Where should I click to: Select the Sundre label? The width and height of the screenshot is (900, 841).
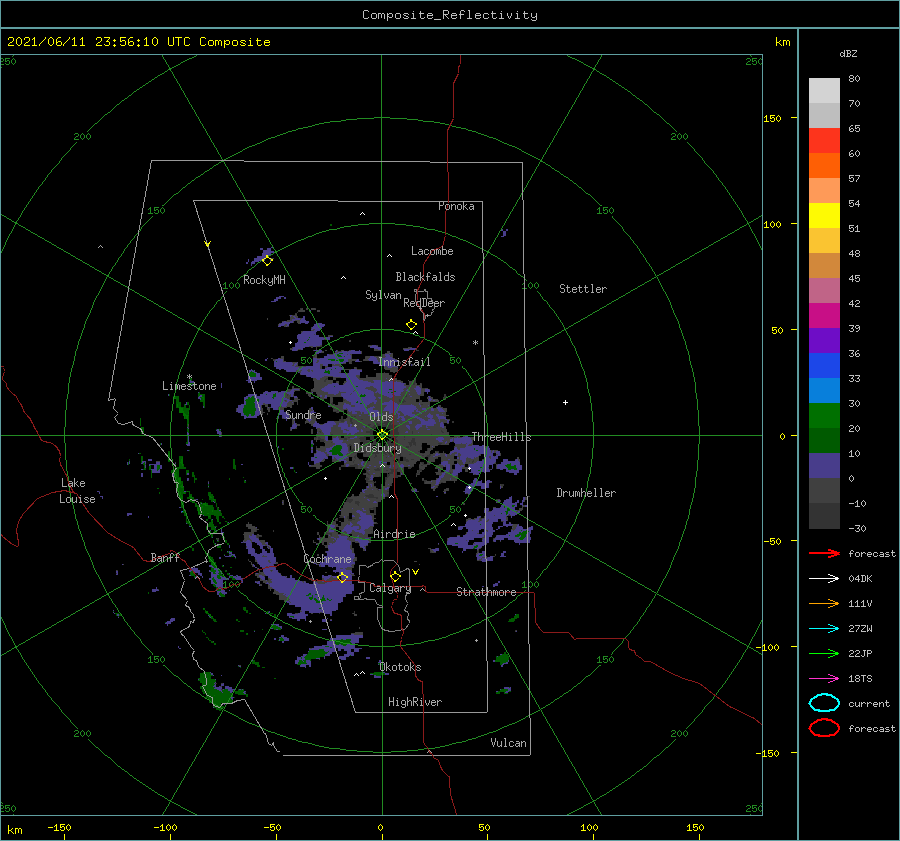303,415
